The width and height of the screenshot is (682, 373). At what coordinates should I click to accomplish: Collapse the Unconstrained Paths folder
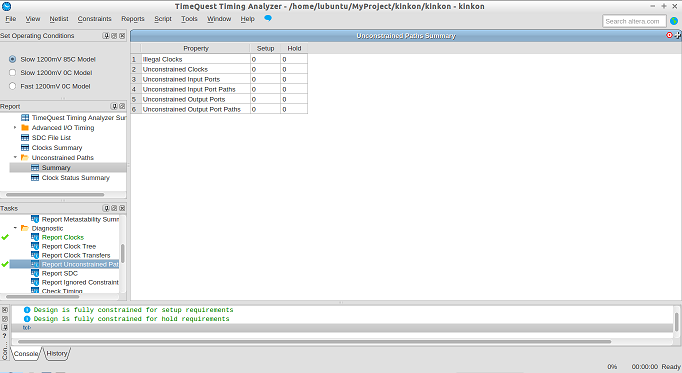click(x=15, y=157)
